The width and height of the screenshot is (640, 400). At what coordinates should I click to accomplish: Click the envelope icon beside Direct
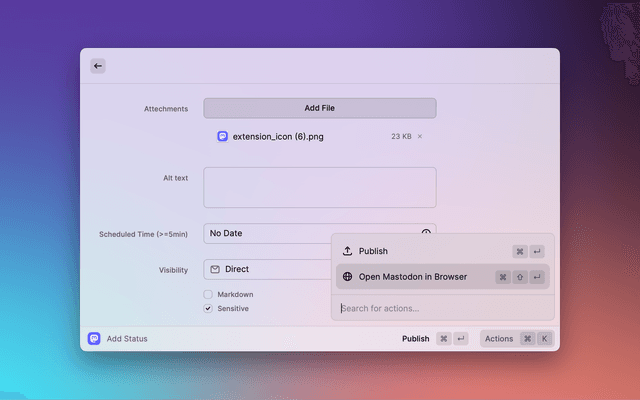(x=215, y=269)
